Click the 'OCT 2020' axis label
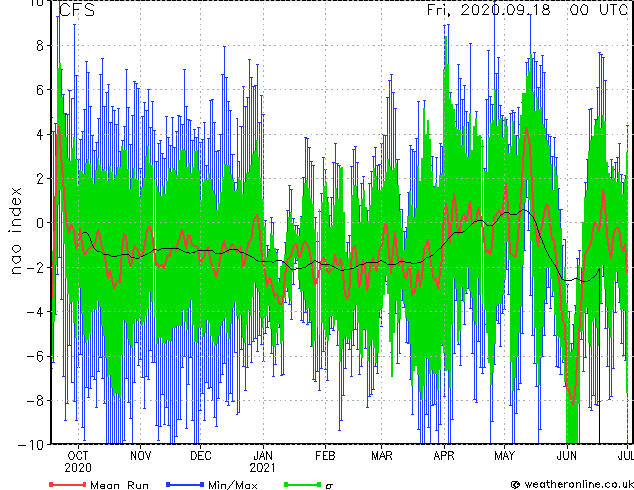The width and height of the screenshot is (634, 490). pos(78,462)
